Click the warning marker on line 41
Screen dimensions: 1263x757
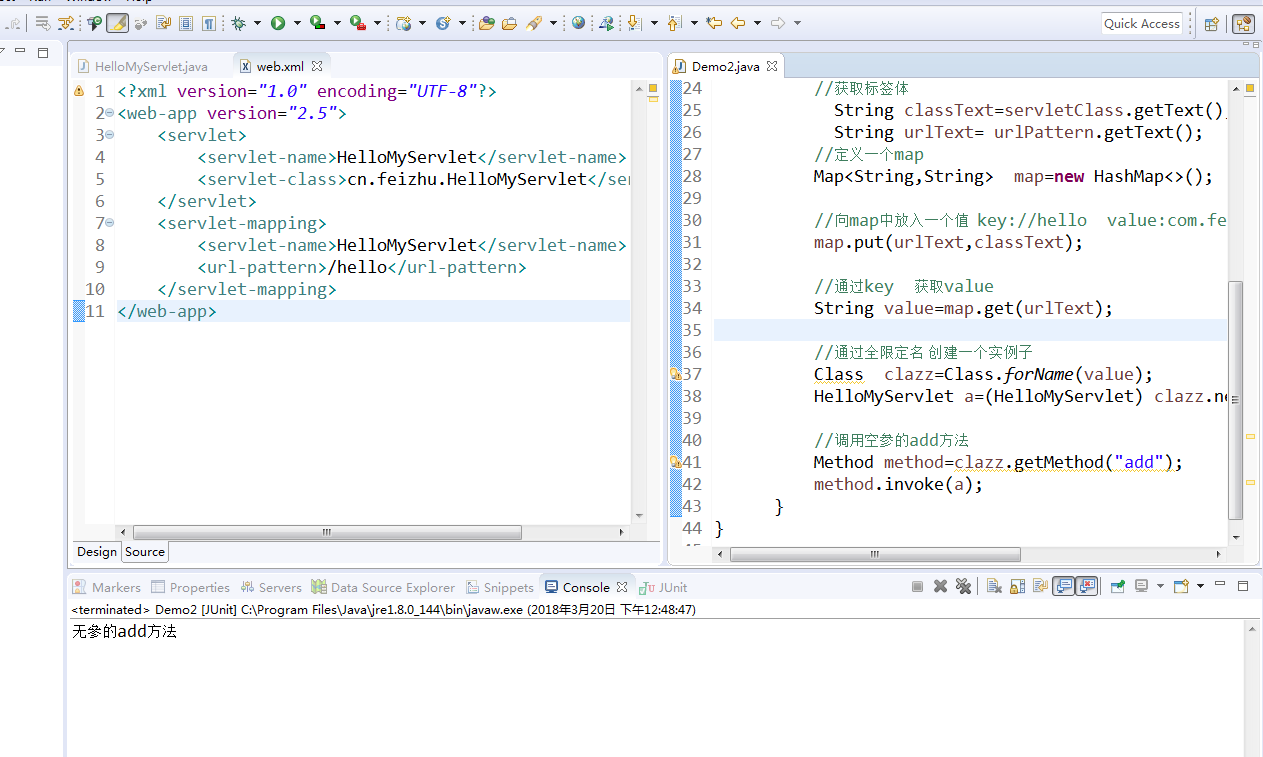(675, 462)
